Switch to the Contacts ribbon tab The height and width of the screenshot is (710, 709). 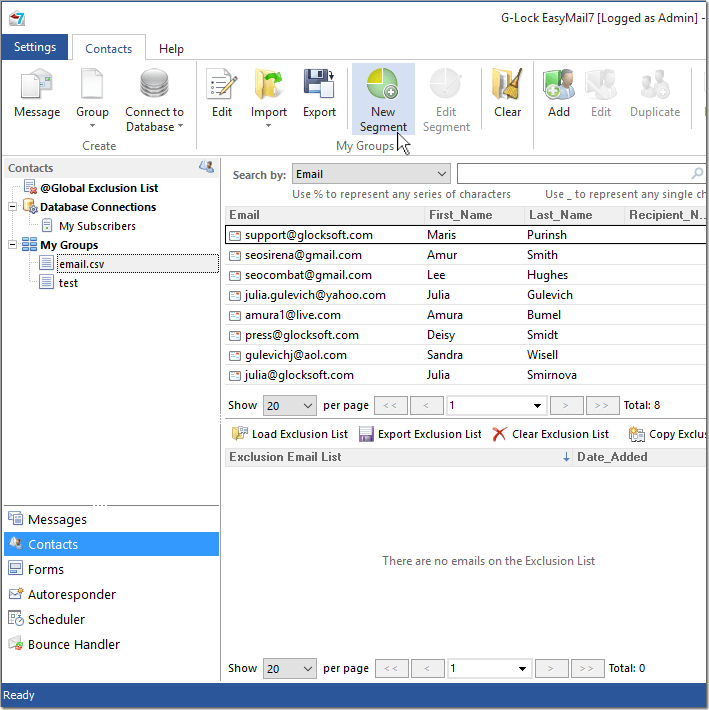(x=109, y=48)
